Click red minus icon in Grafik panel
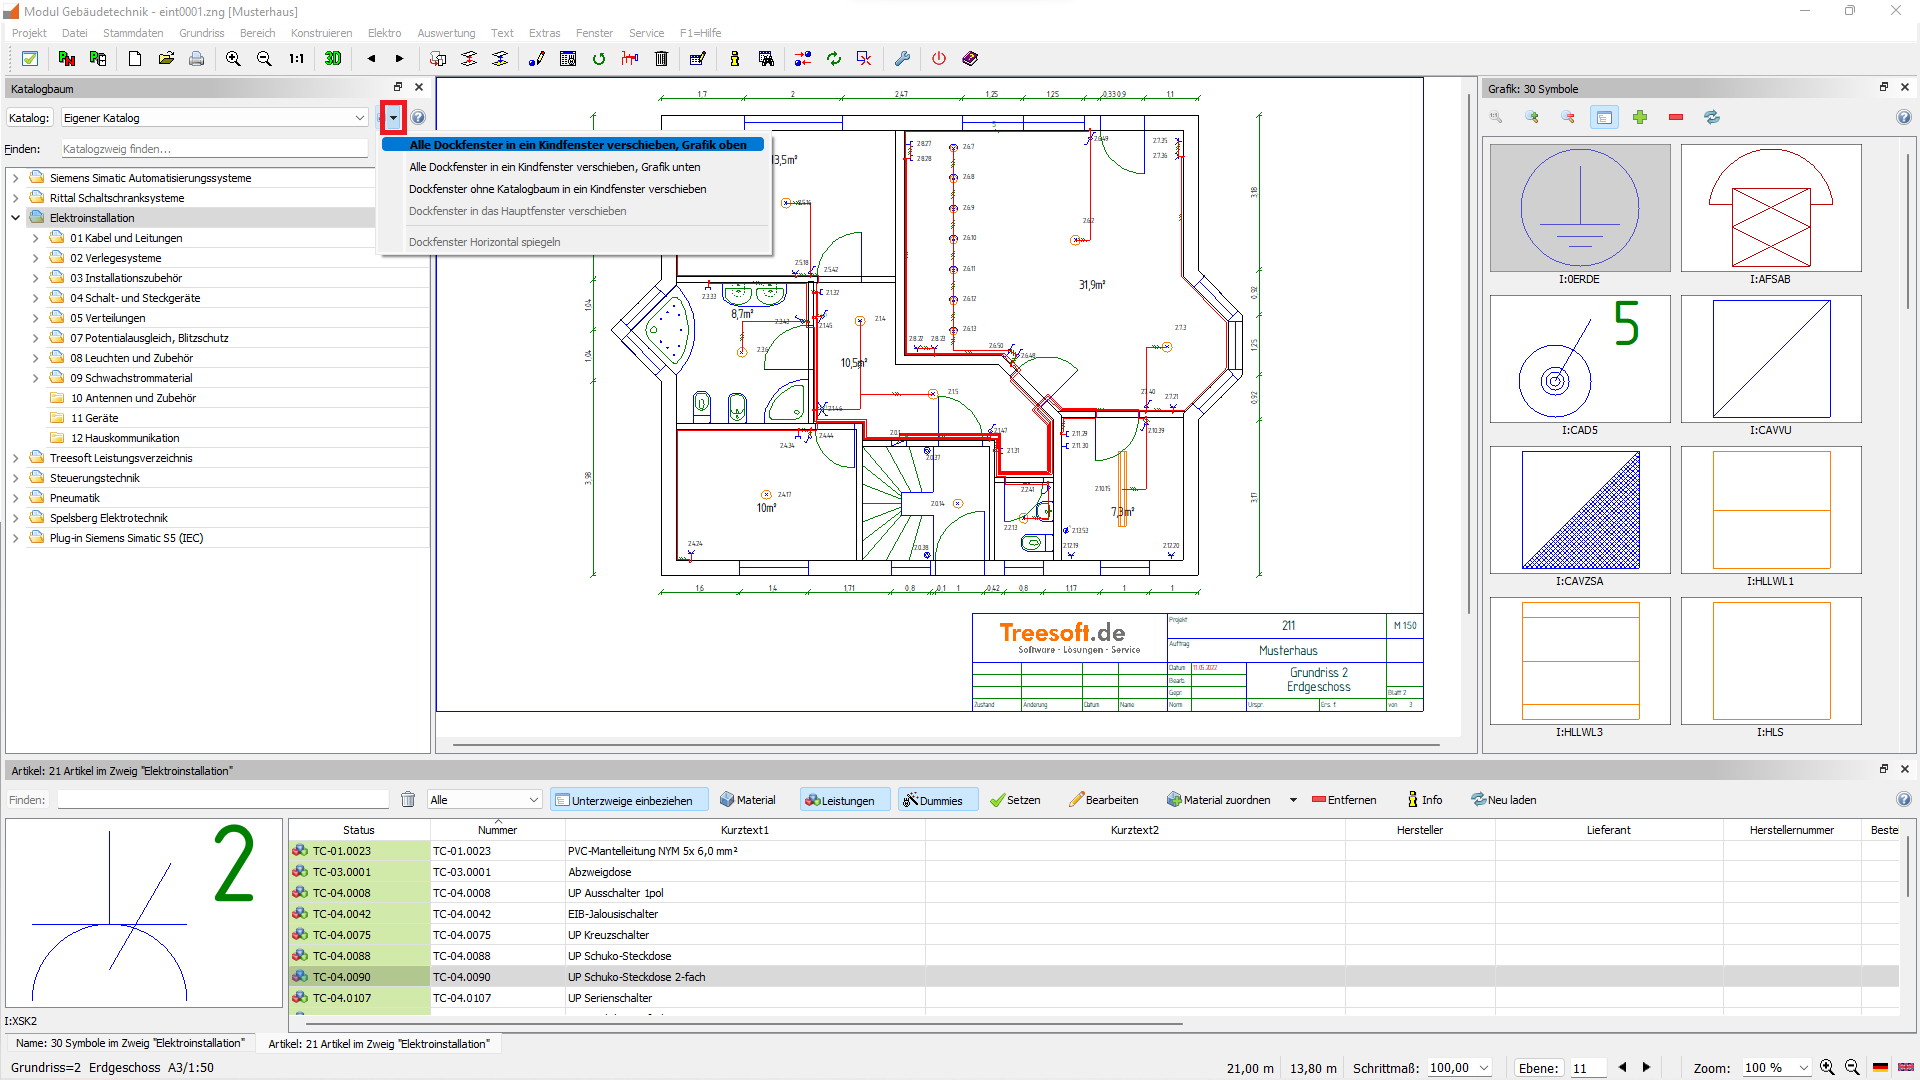The image size is (1920, 1080). tap(1676, 118)
